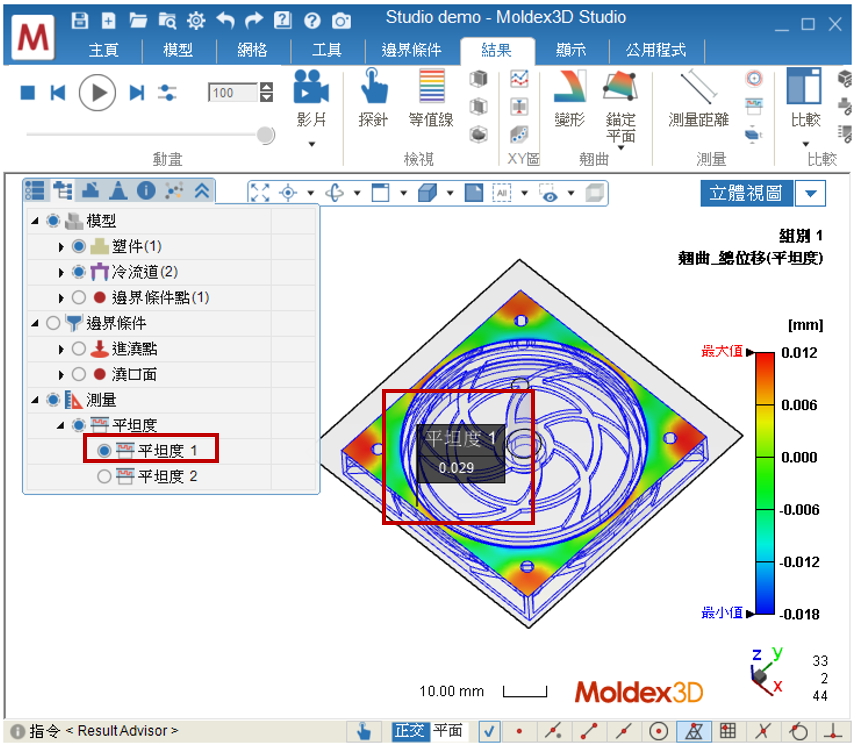Open the 網格 ribbon tab

[x=252, y=51]
